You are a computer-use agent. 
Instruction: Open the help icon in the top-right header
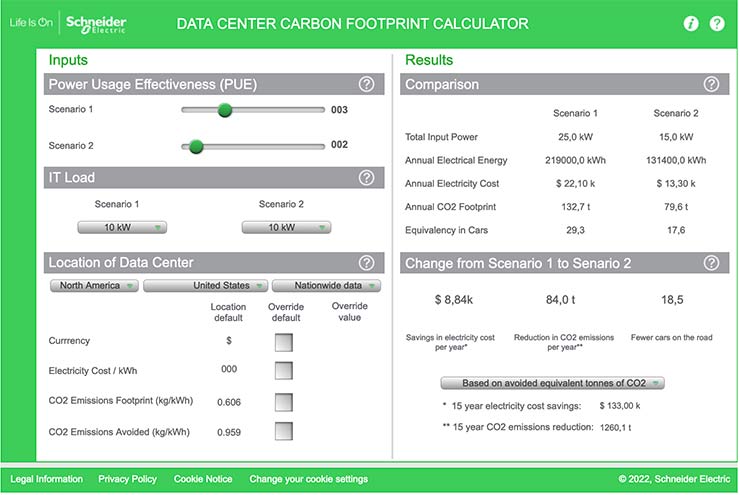point(717,24)
